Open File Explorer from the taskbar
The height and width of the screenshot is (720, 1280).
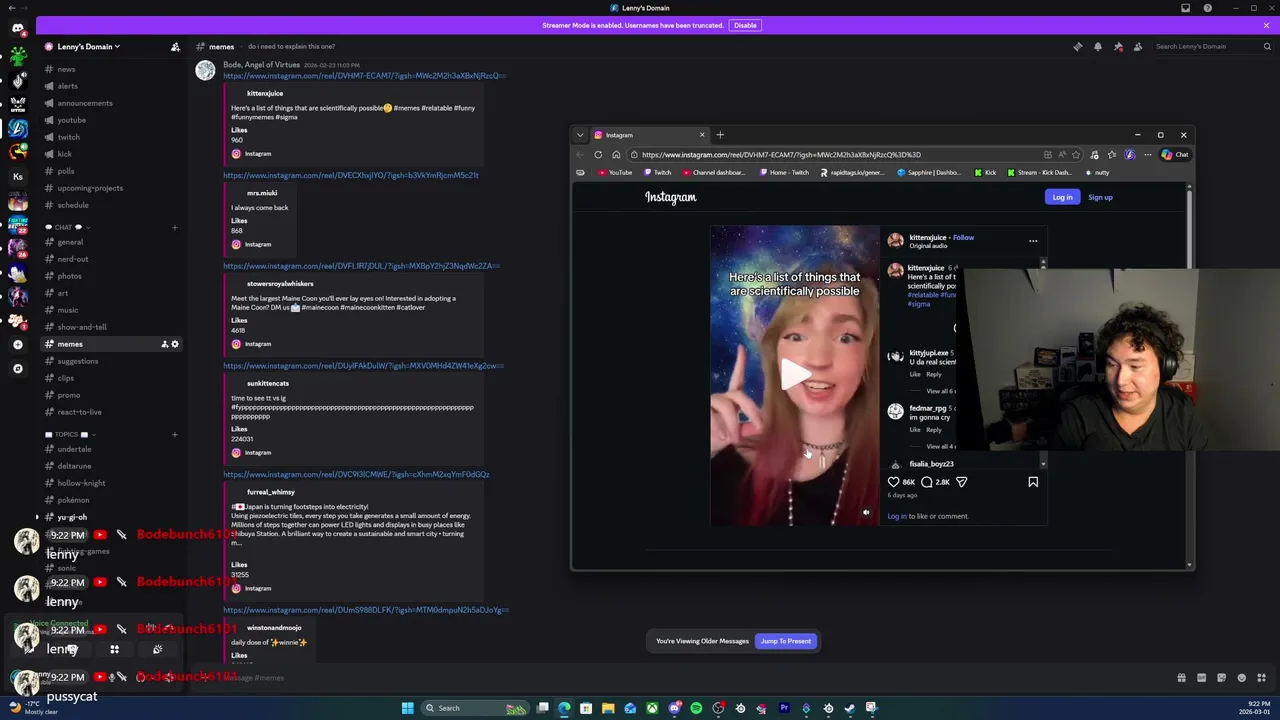coord(608,708)
